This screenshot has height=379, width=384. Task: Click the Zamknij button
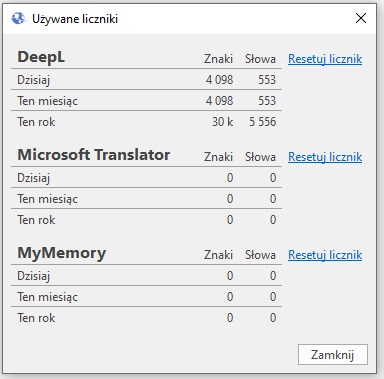[x=333, y=355]
